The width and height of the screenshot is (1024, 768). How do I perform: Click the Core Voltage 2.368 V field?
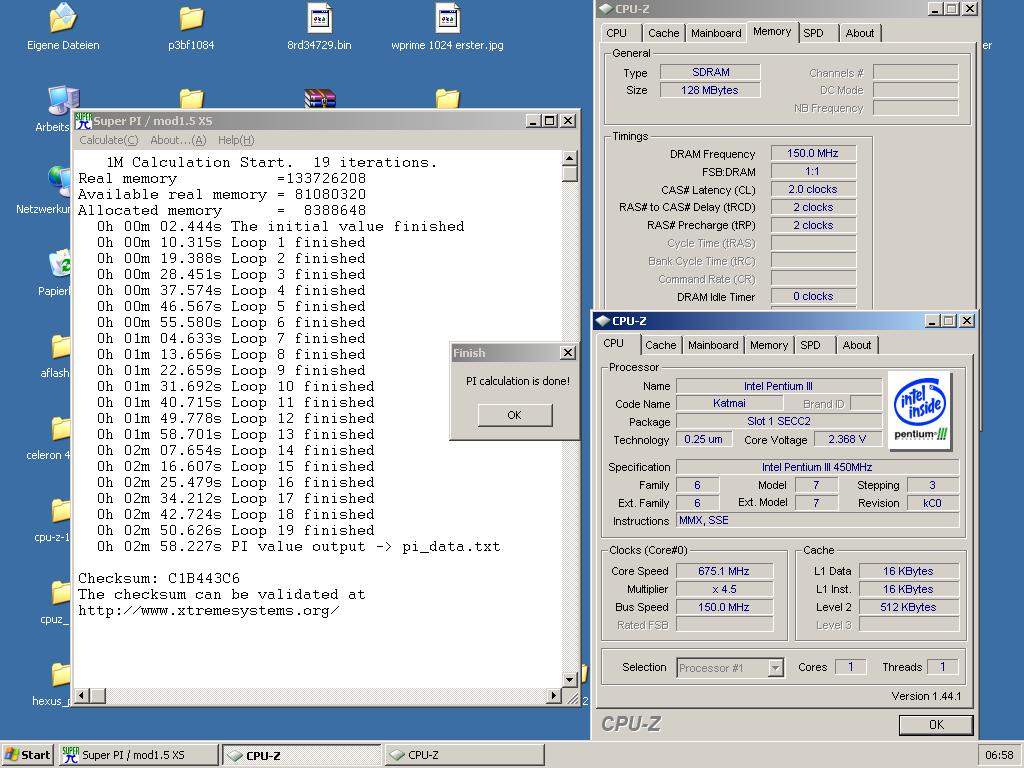point(847,440)
